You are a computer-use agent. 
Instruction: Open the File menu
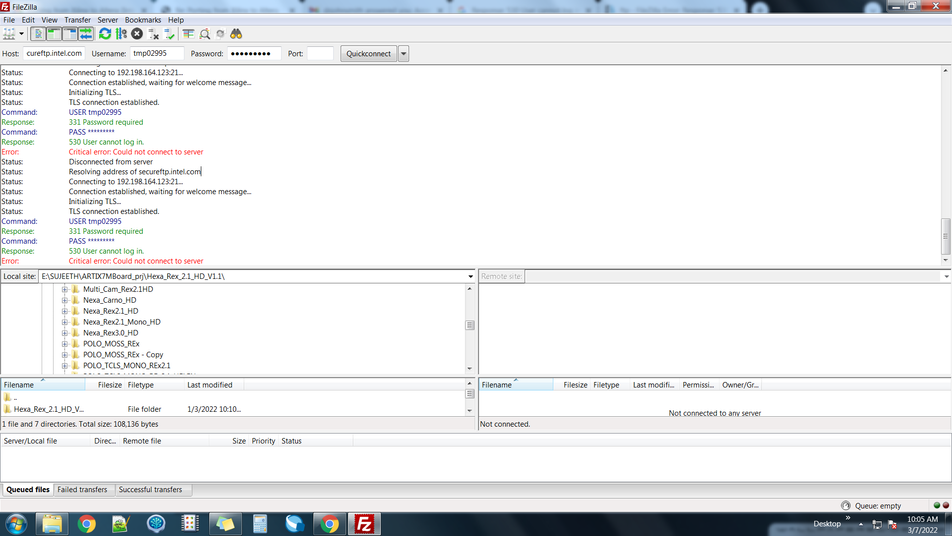[x=9, y=20]
